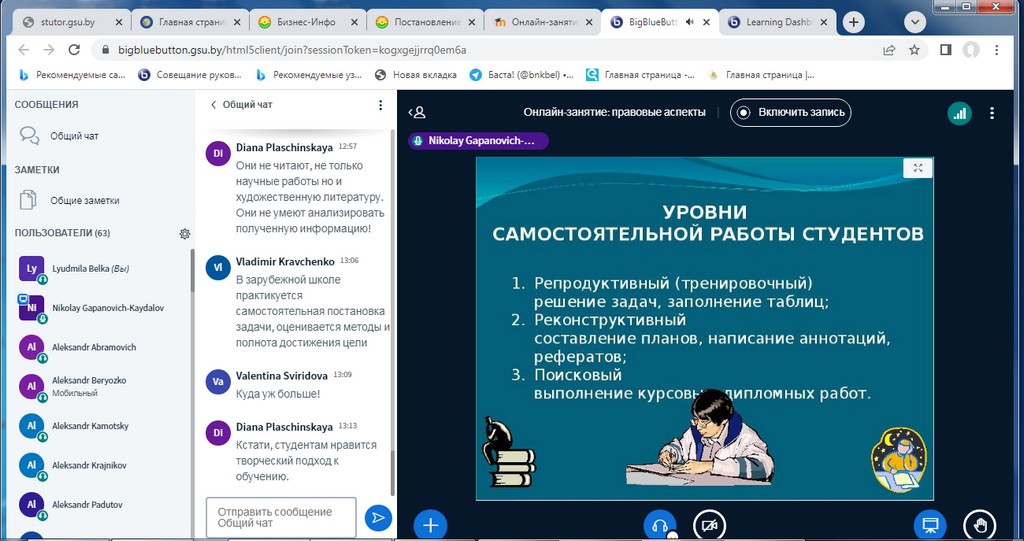Click the 'Отправить сообщение' message input field
The image size is (1024, 541).
point(281,517)
